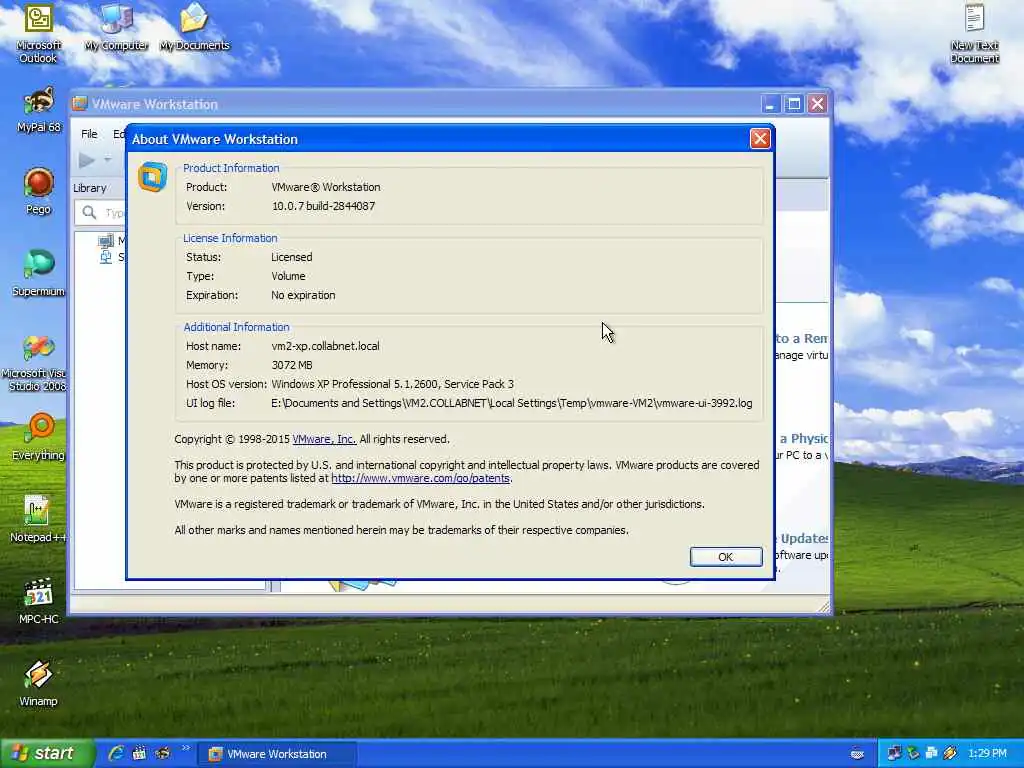Click the power on play button
1024x768 pixels.
(86, 160)
